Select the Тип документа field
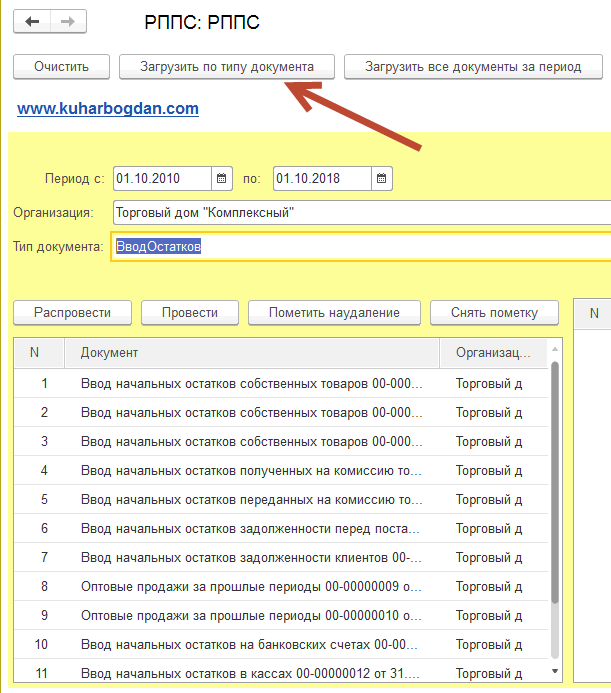 pos(360,246)
